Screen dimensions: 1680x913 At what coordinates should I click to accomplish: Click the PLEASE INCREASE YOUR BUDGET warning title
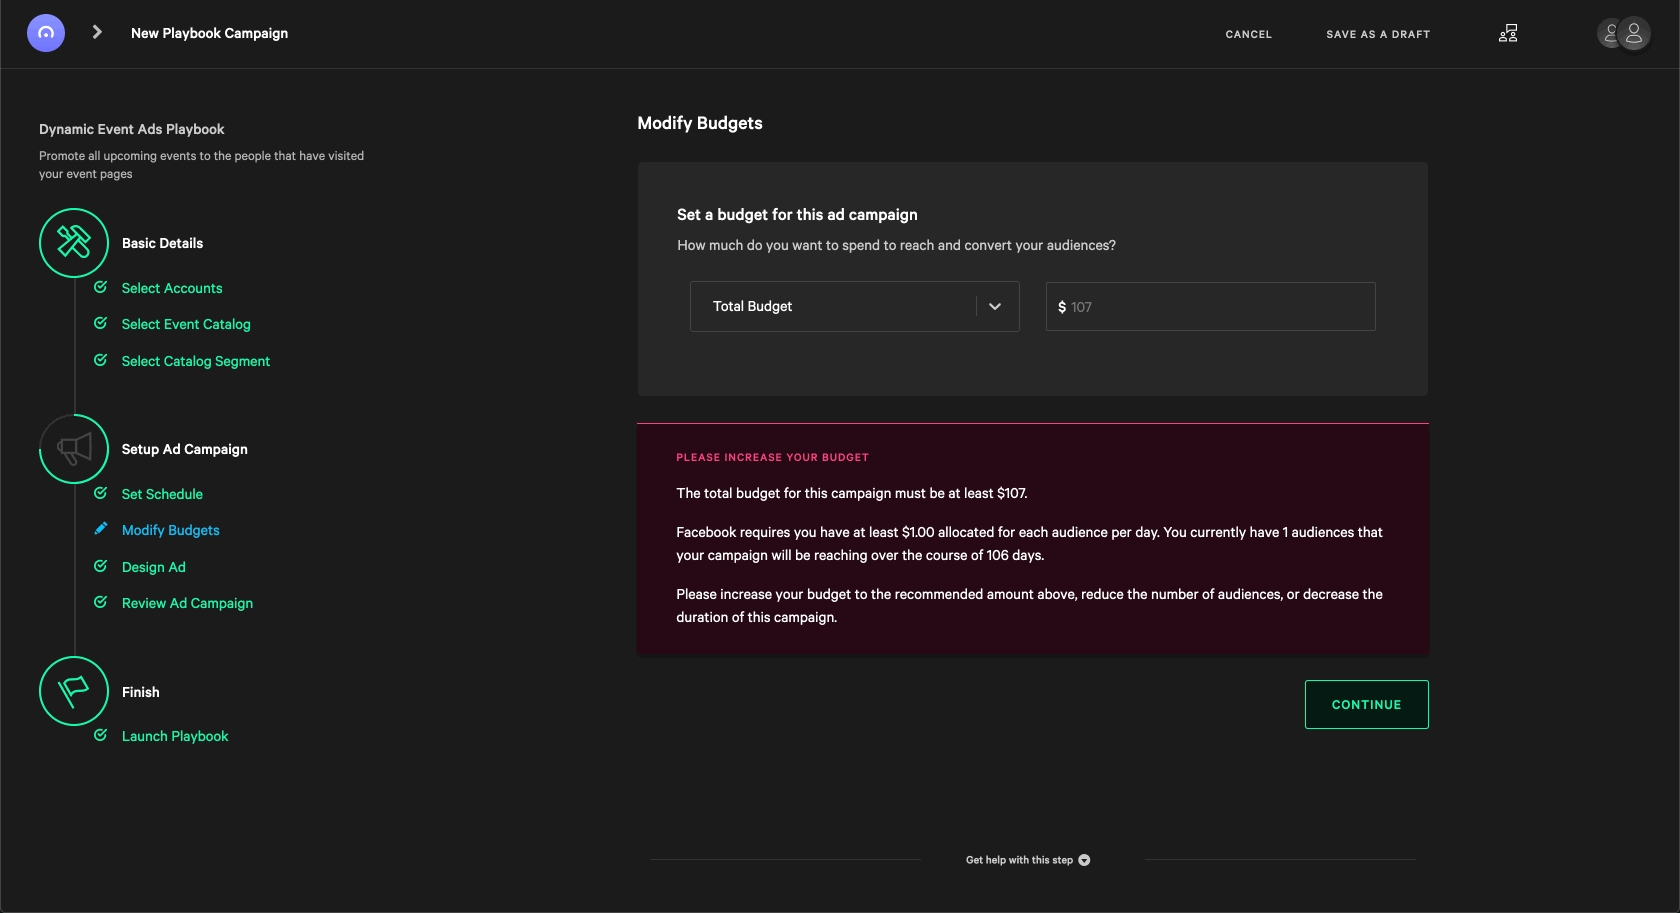772,457
